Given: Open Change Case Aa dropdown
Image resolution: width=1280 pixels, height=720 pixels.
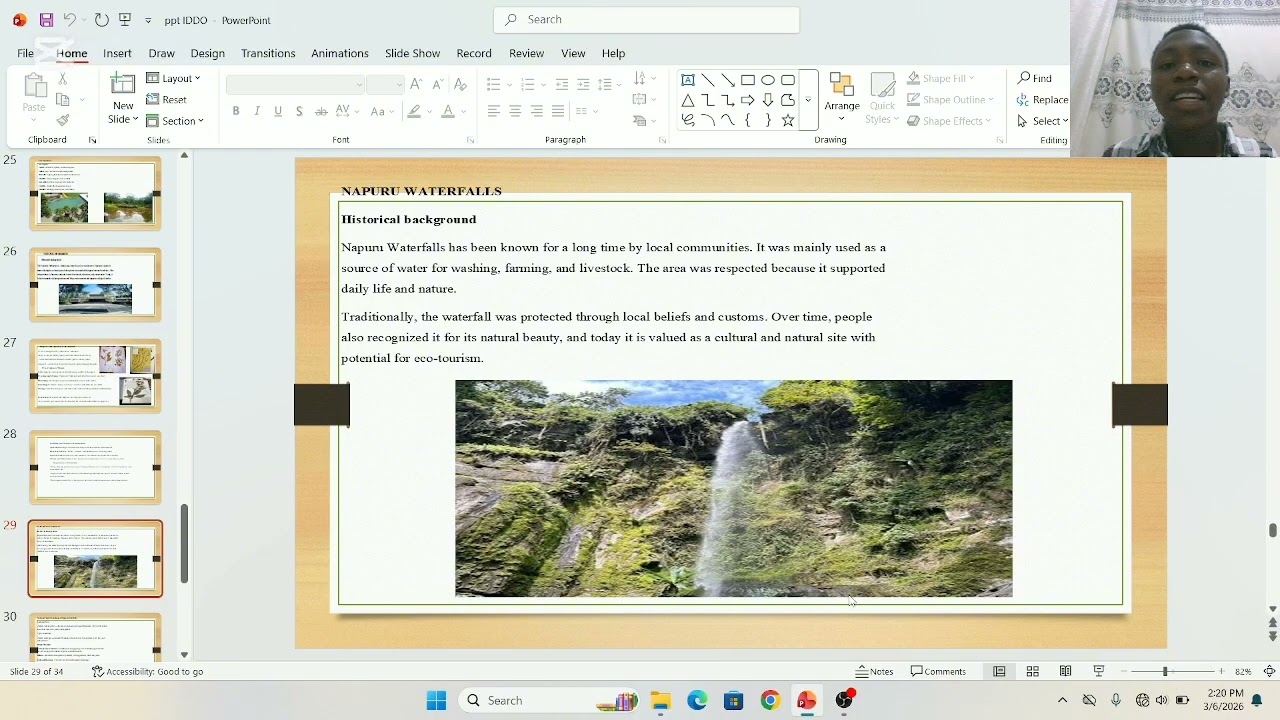Looking at the screenshot, I should click(383, 111).
